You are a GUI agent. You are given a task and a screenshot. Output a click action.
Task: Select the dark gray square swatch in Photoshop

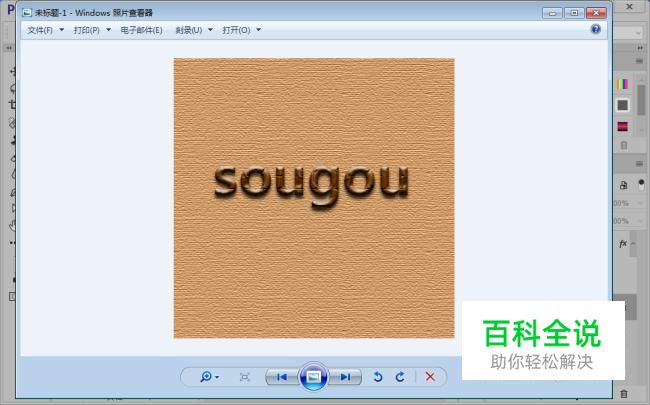click(x=623, y=105)
